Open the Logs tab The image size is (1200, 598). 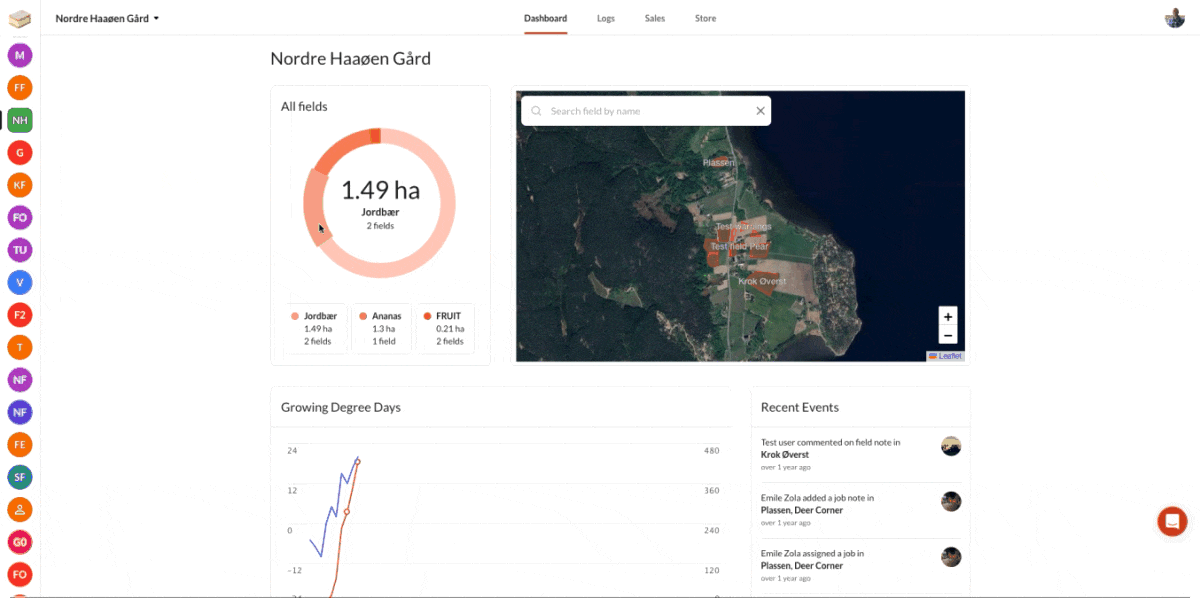point(606,18)
